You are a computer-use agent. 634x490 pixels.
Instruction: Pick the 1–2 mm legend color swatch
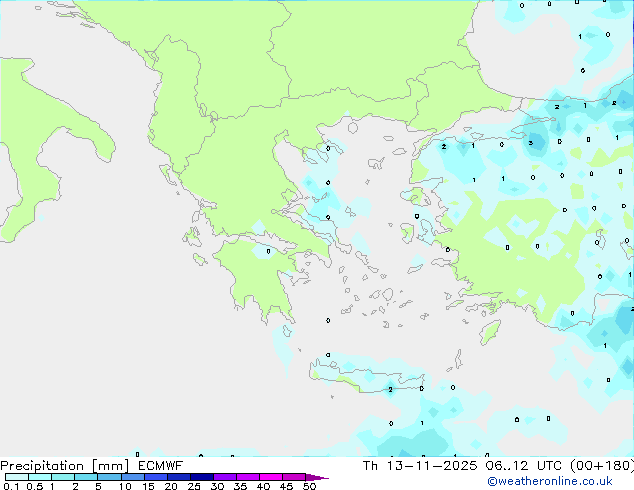coord(63,477)
